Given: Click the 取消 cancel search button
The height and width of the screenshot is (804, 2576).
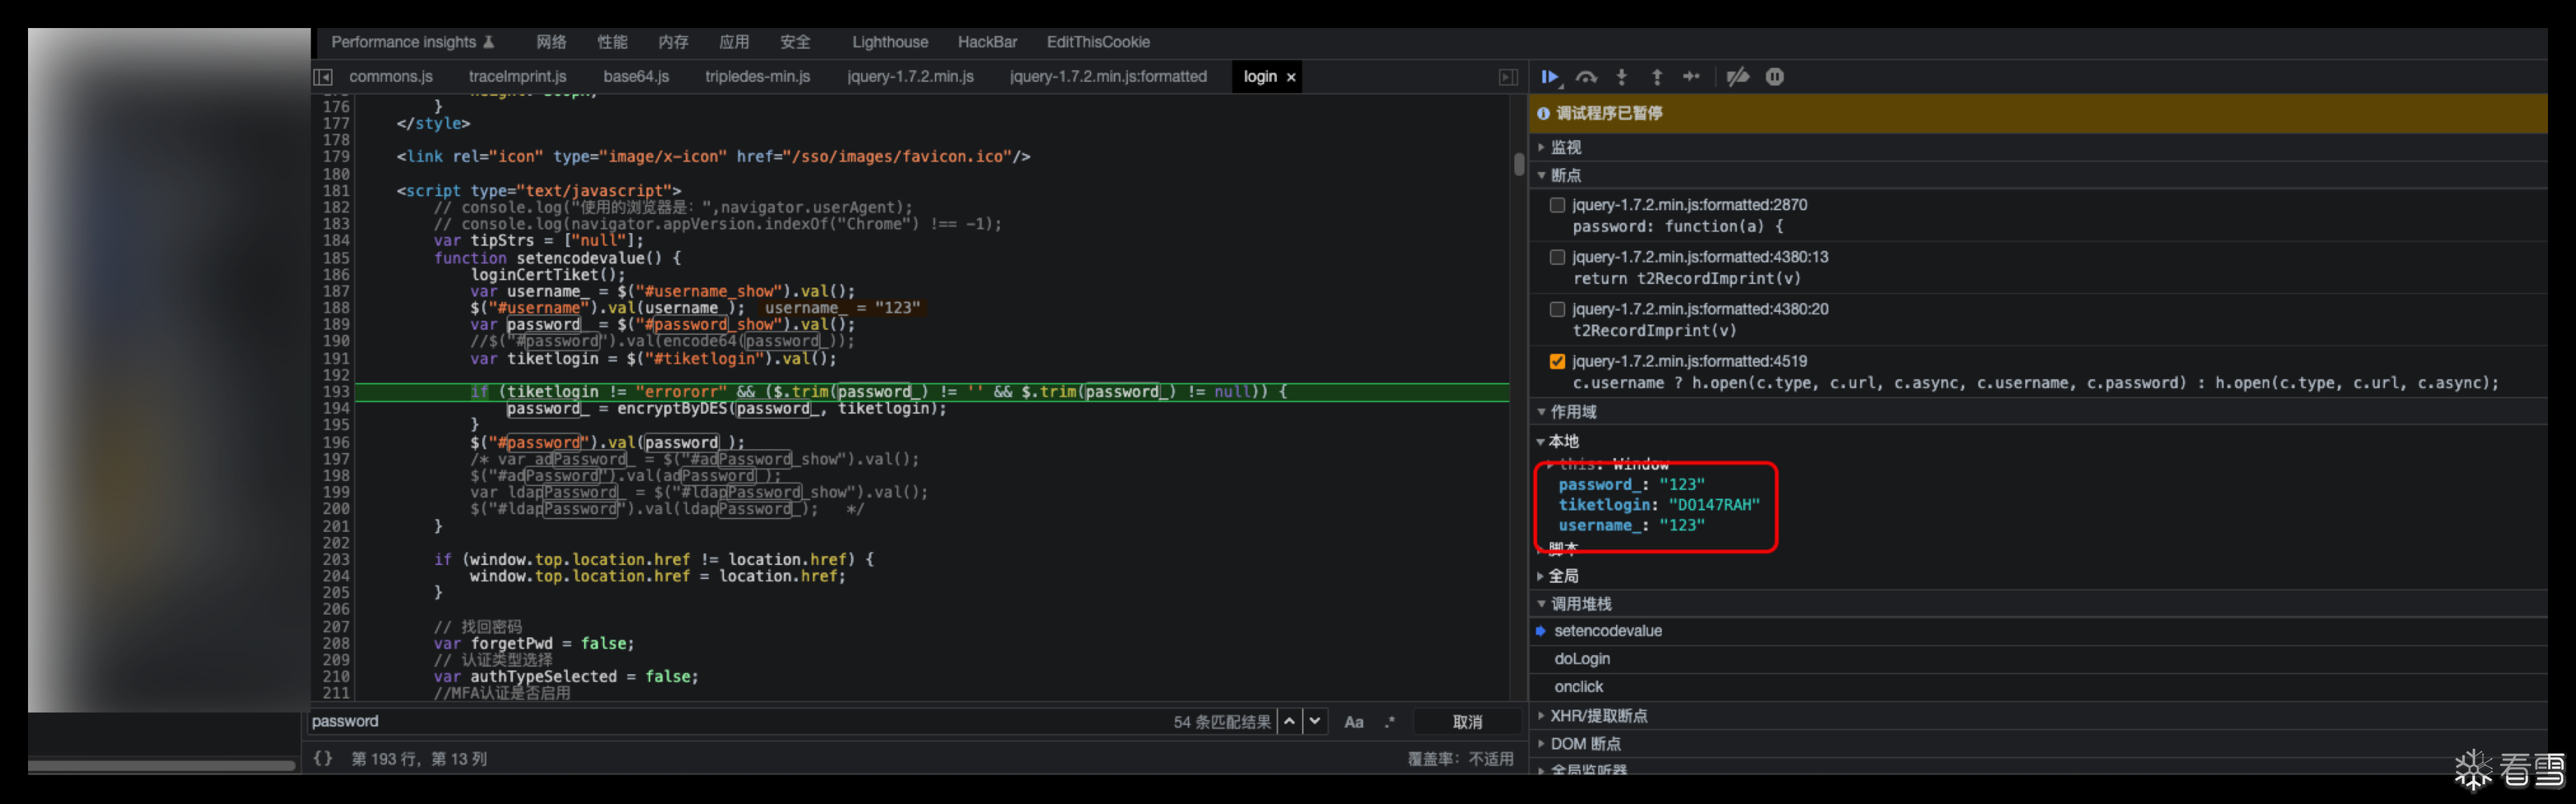Looking at the screenshot, I should (x=1467, y=722).
